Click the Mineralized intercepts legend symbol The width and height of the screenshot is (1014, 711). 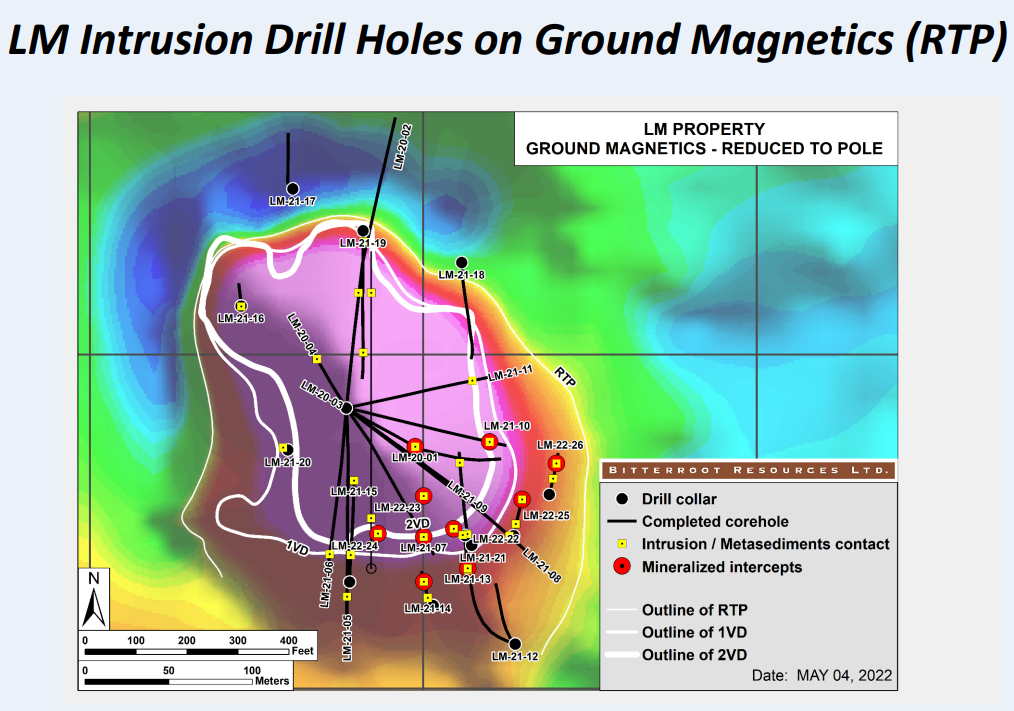[622, 567]
